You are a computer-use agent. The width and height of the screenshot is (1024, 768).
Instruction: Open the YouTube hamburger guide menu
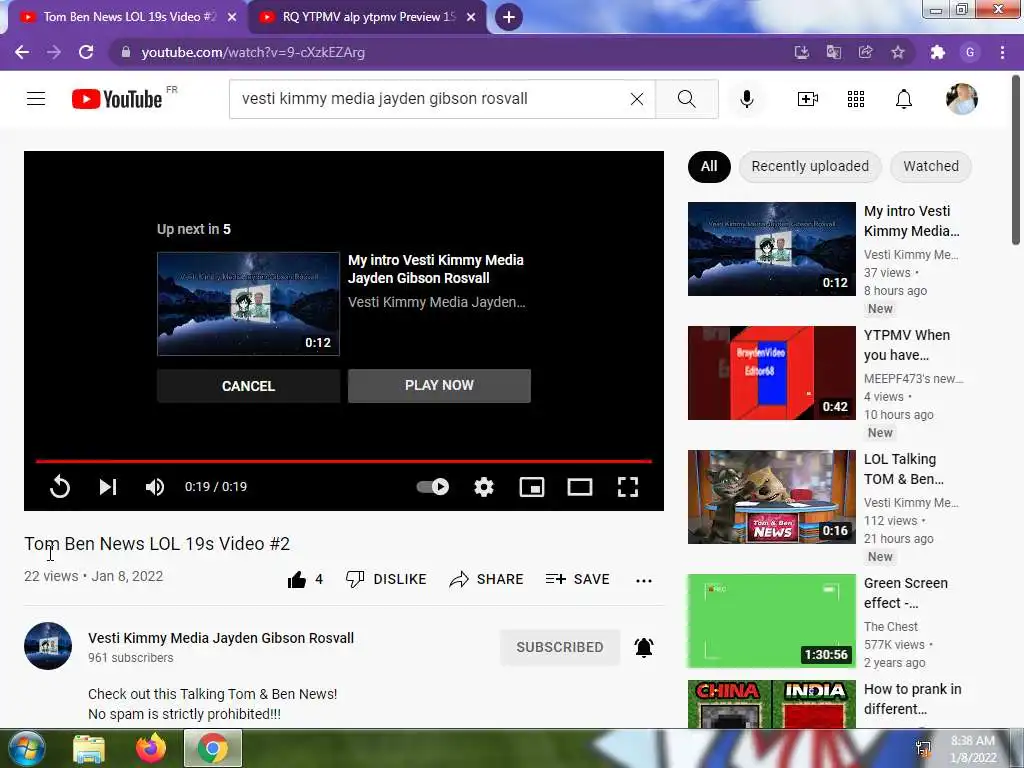pos(36,99)
